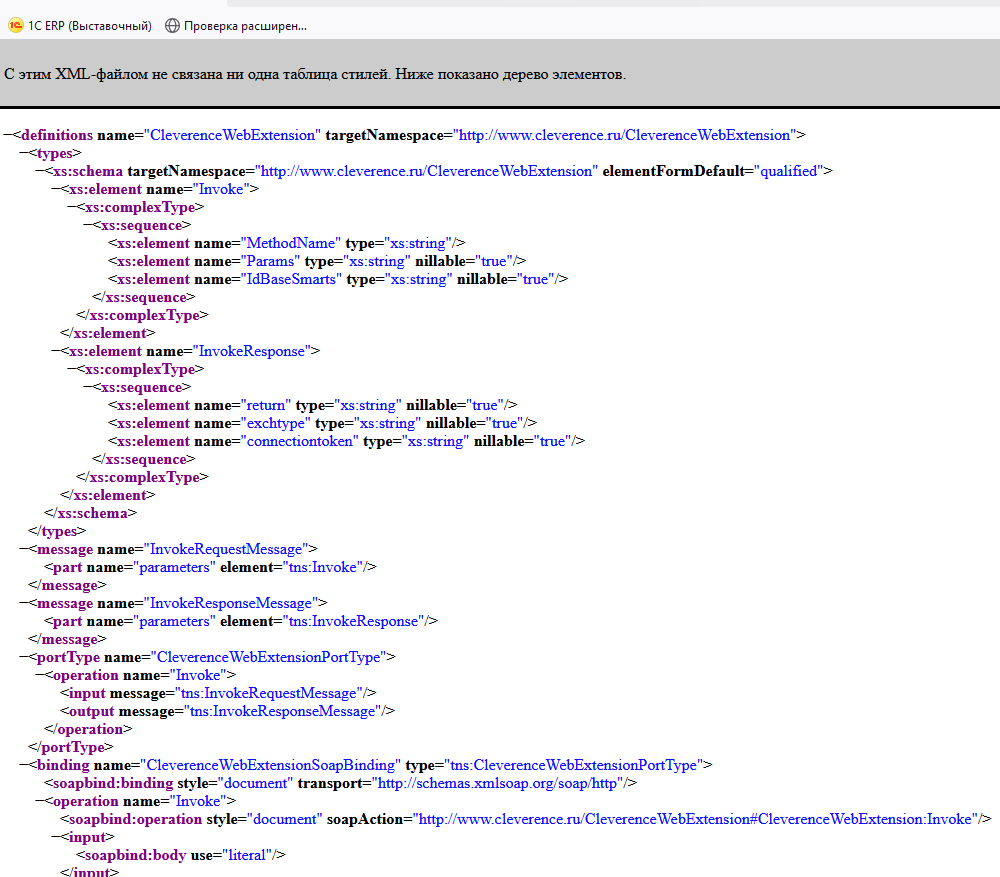Click the soapAction URL value
Image resolution: width=1000 pixels, height=877 pixels.
point(695,819)
